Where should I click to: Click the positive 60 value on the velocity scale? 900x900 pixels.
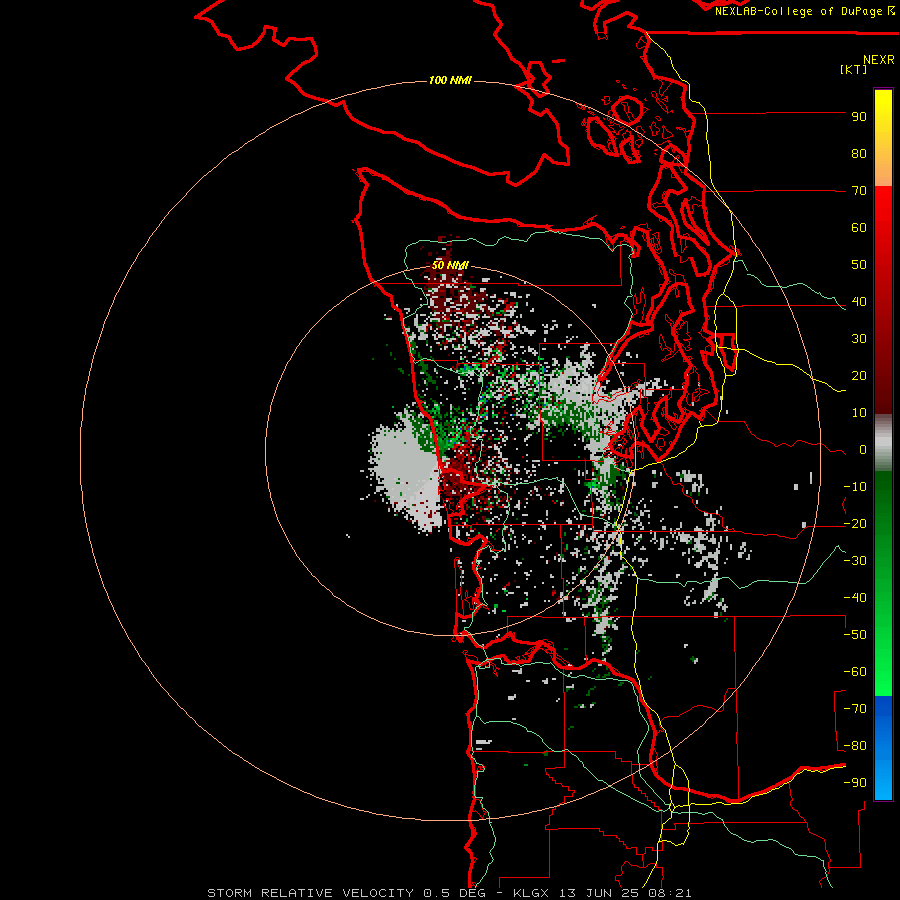click(x=859, y=228)
